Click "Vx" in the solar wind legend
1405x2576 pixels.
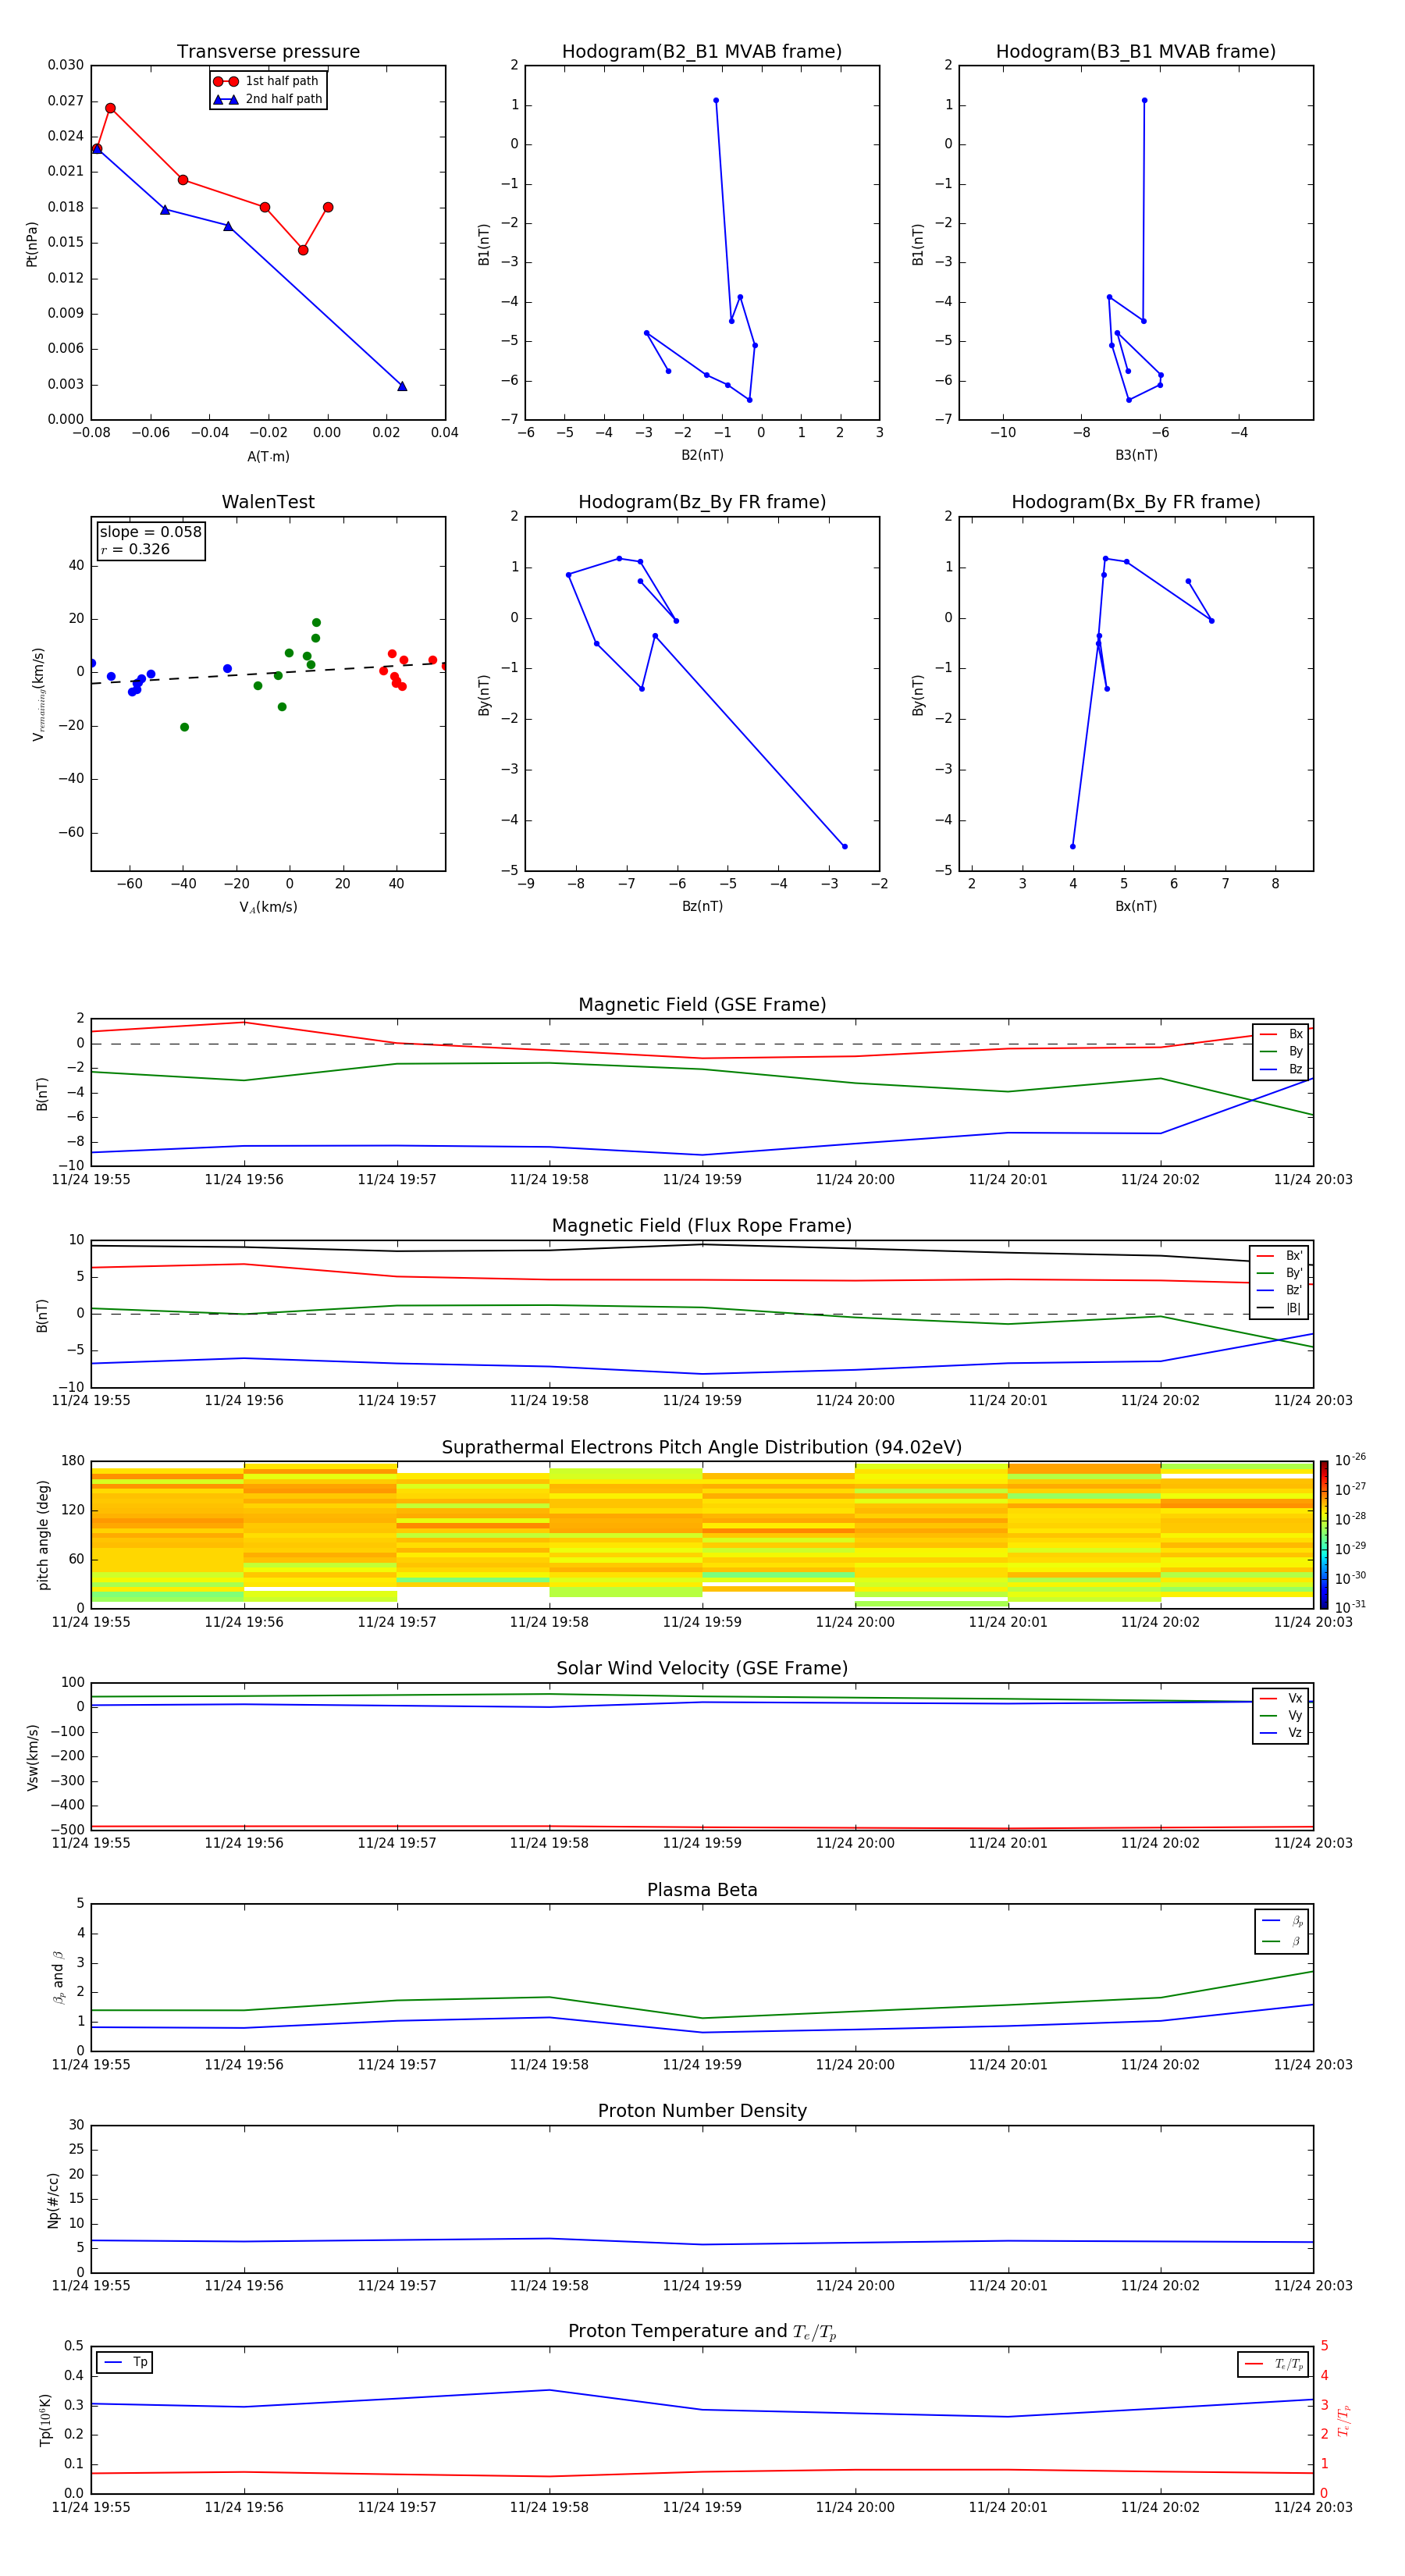tap(1295, 1698)
